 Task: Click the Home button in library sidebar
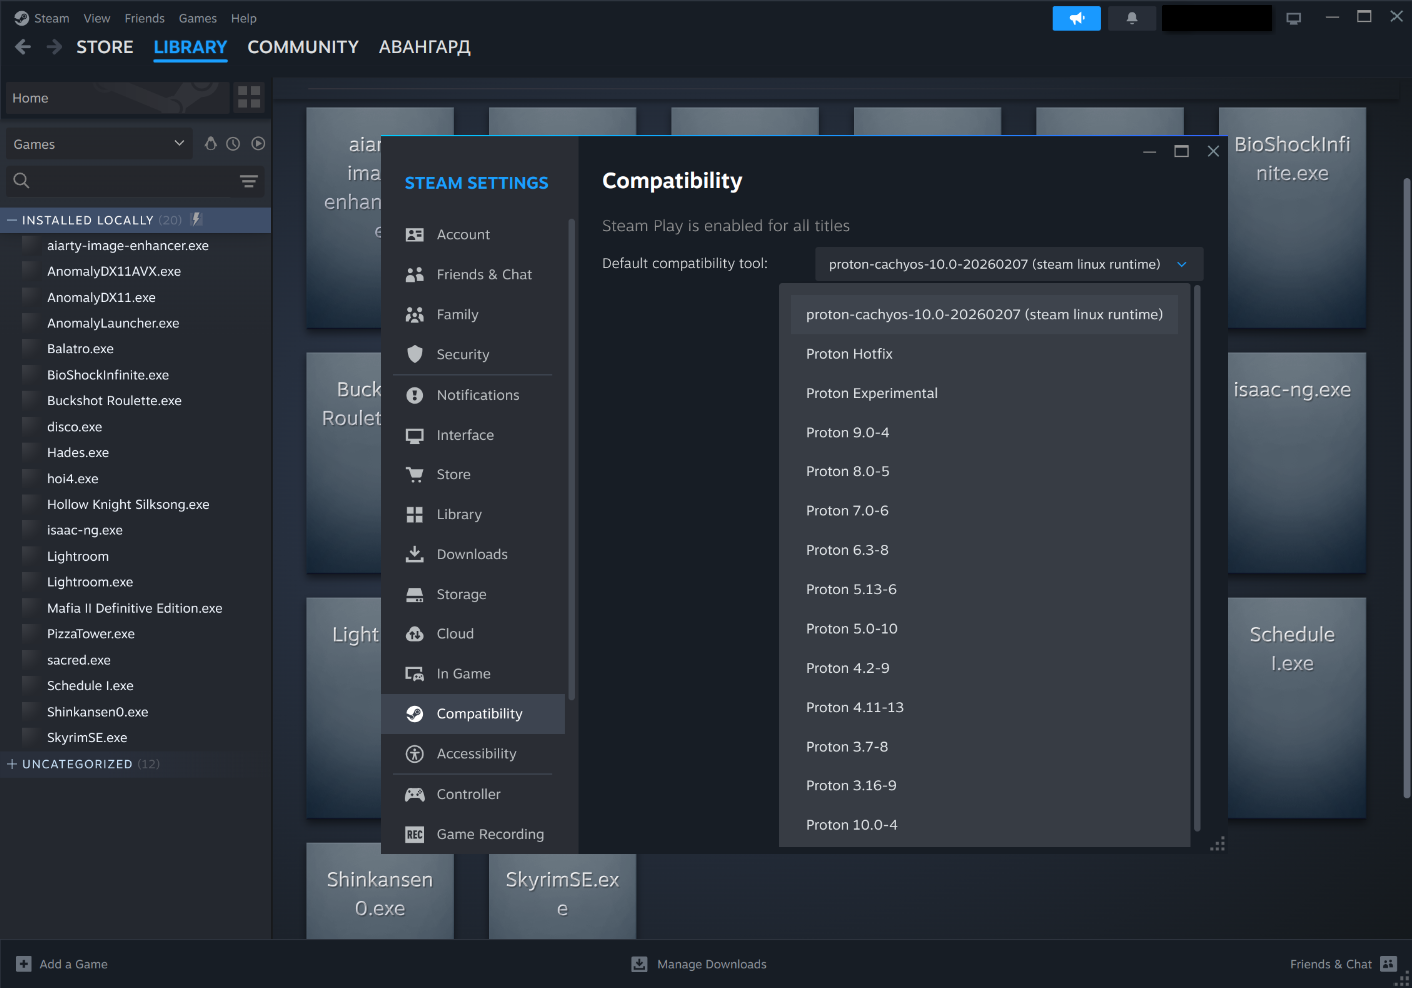click(x=118, y=98)
